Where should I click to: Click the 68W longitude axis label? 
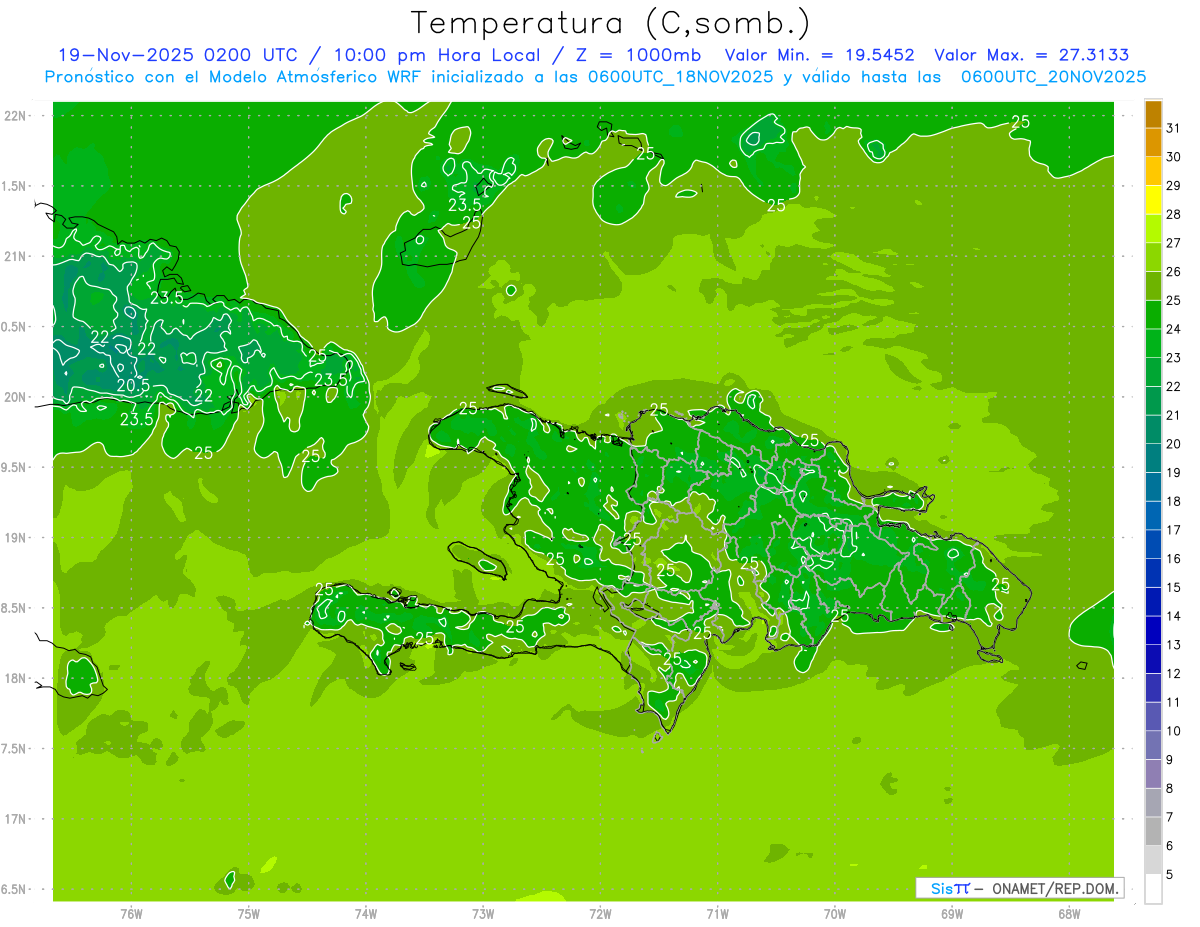point(1069,913)
